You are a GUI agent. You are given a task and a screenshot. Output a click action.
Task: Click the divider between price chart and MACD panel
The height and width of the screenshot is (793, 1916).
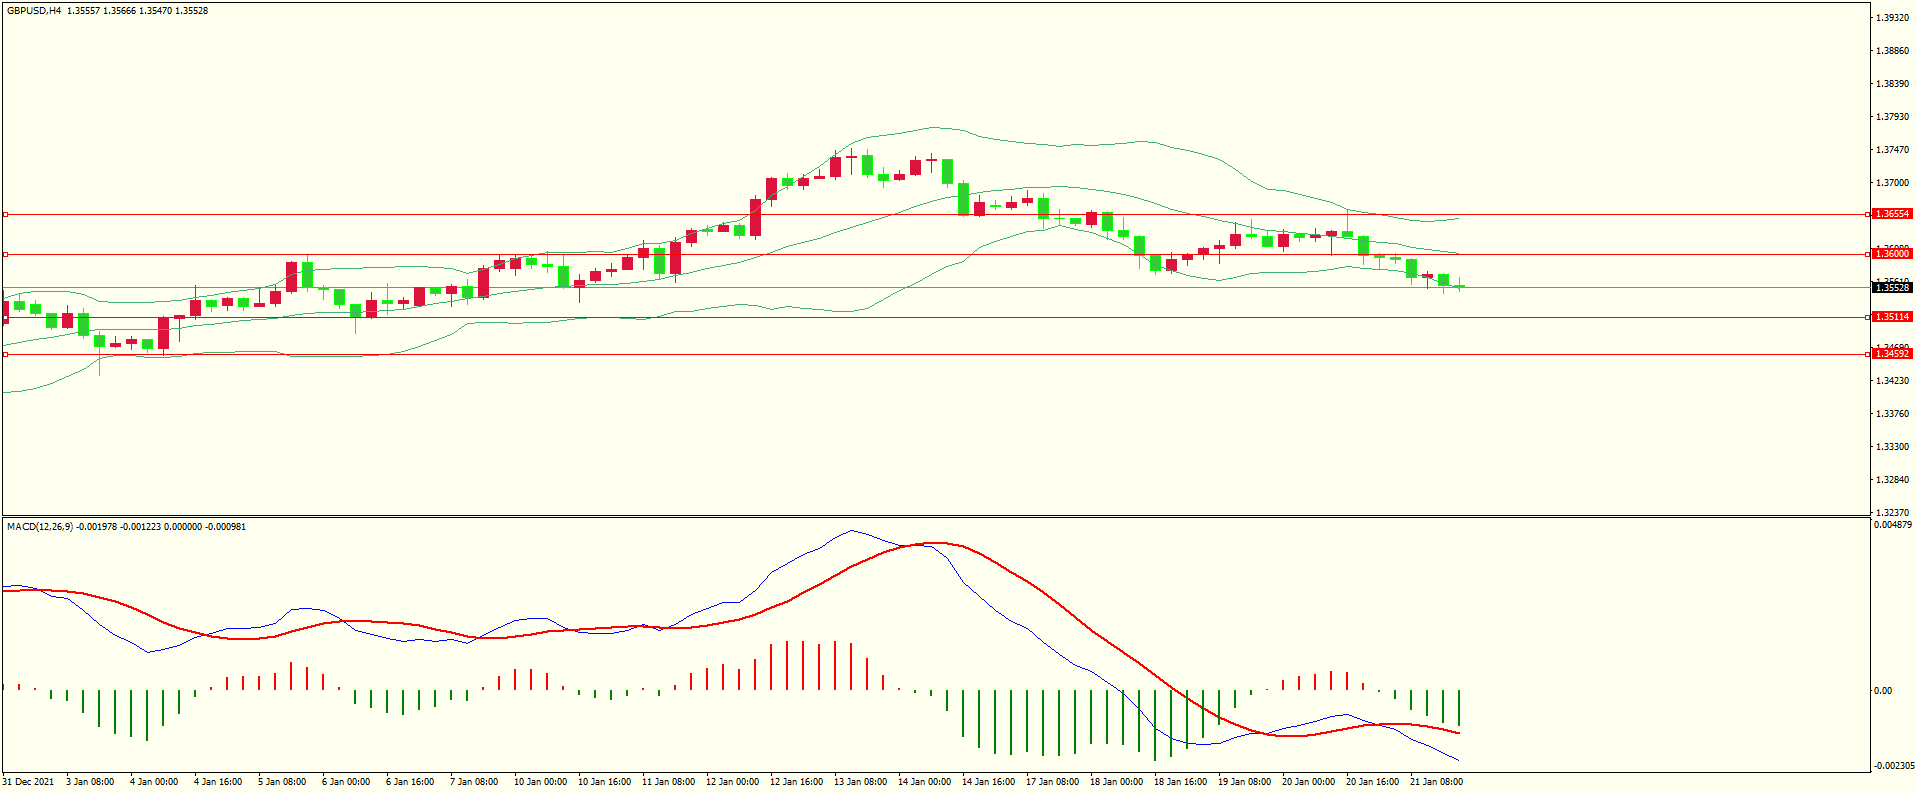pyautogui.click(x=935, y=516)
